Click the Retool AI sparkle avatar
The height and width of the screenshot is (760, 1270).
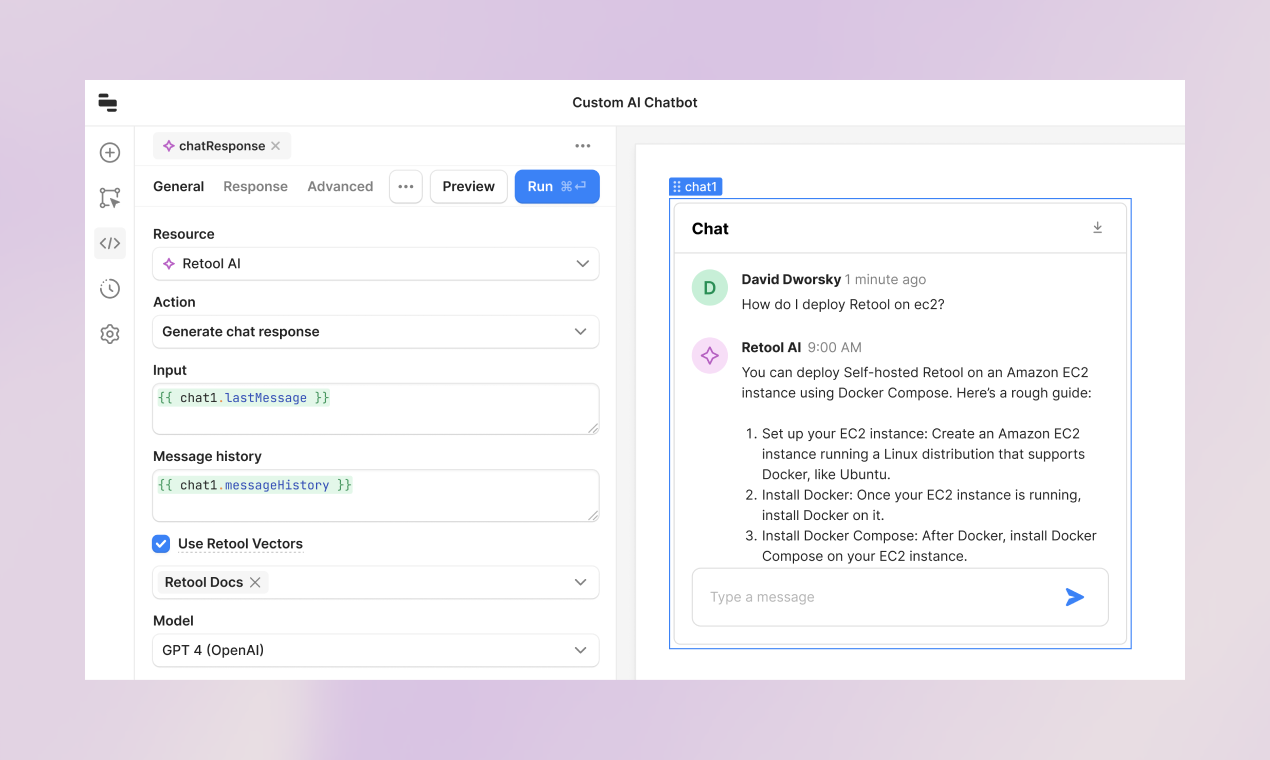pos(710,356)
